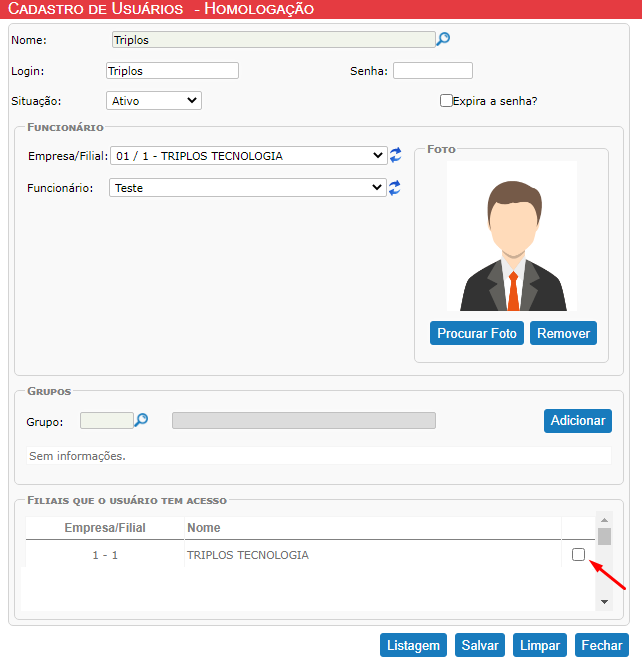The height and width of the screenshot is (670, 642).
Task: Focus the Nome input field
Action: click(274, 40)
